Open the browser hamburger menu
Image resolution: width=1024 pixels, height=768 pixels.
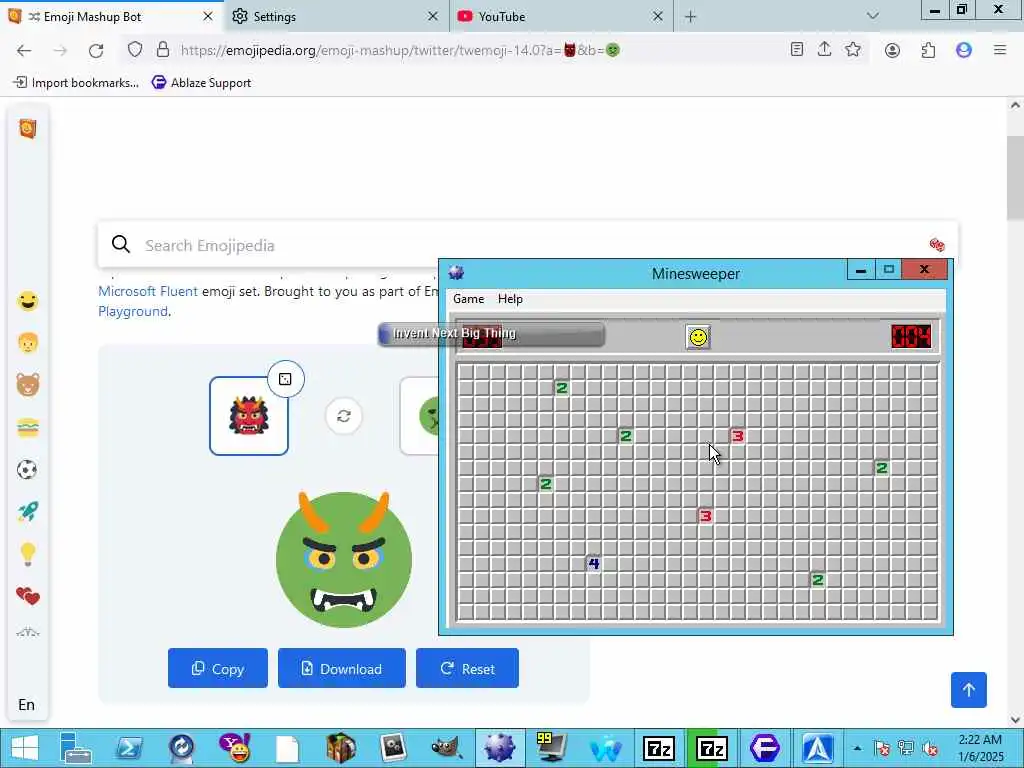(1000, 50)
